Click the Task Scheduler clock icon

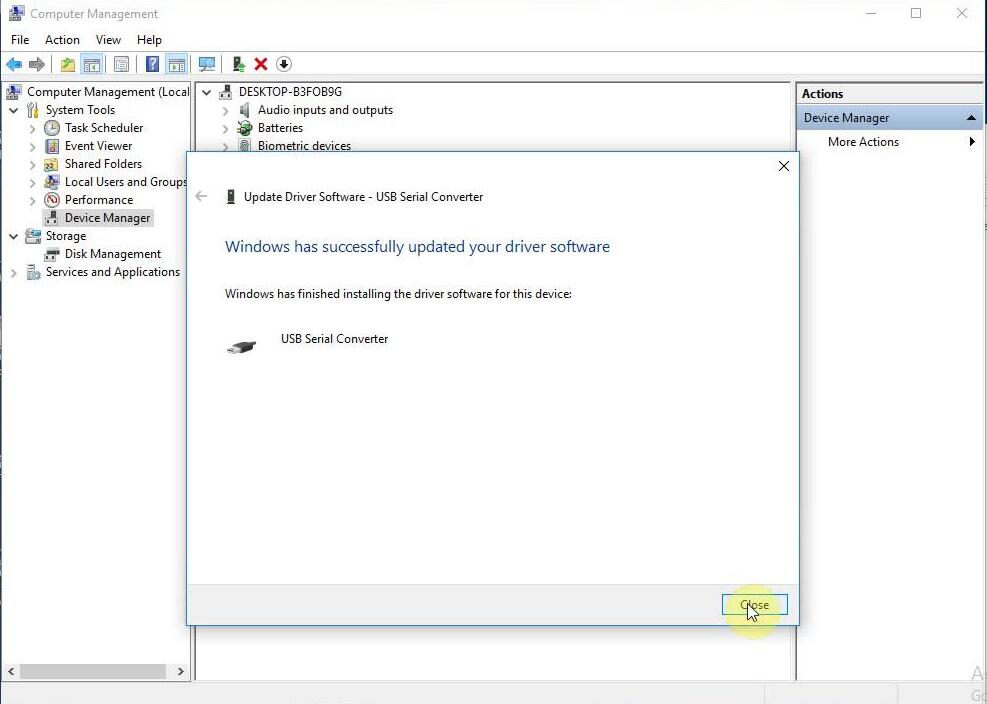(x=52, y=128)
